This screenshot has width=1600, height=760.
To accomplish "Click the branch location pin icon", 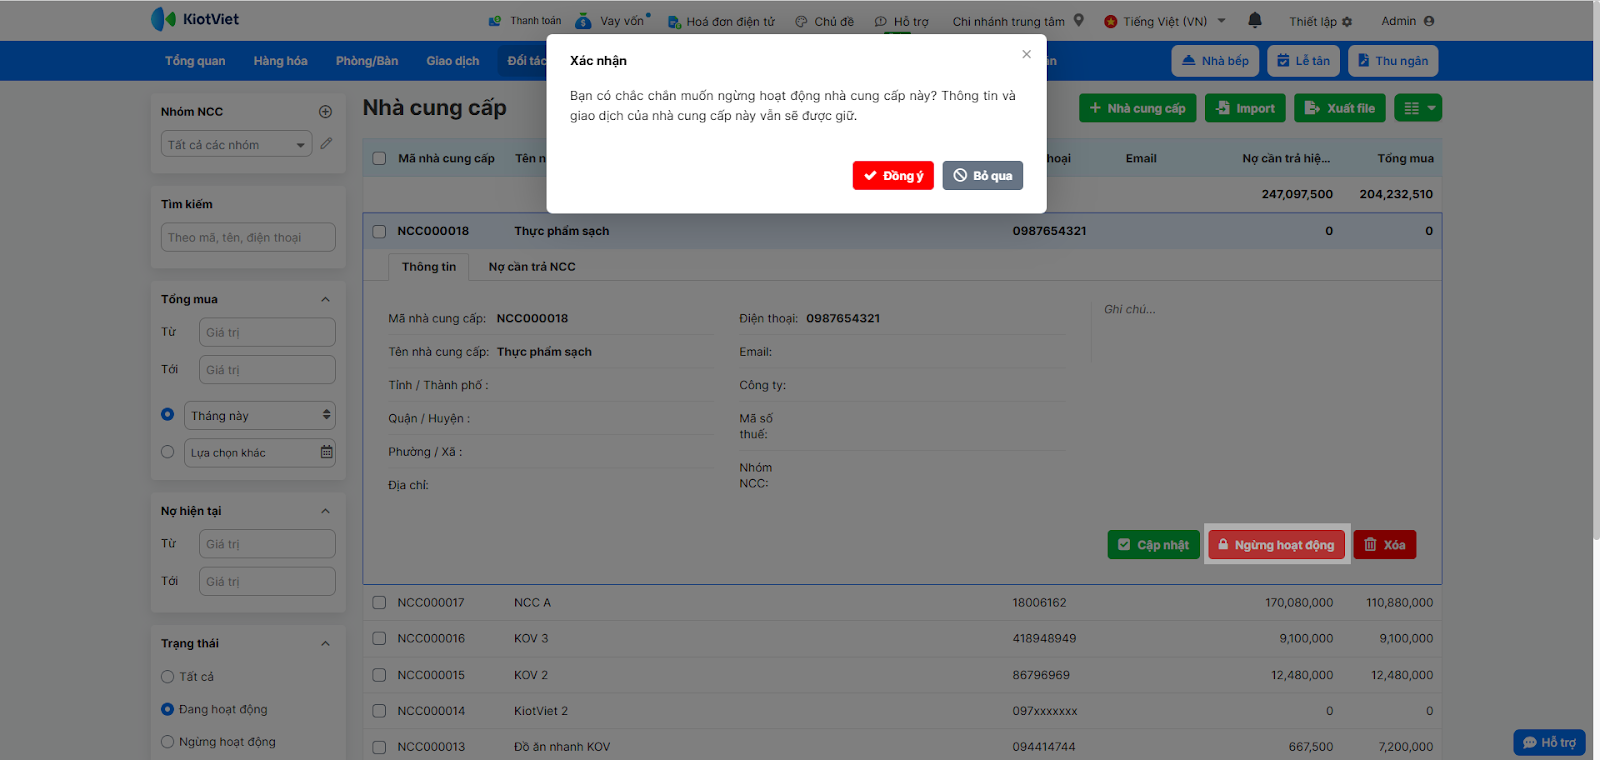I will [x=1078, y=20].
